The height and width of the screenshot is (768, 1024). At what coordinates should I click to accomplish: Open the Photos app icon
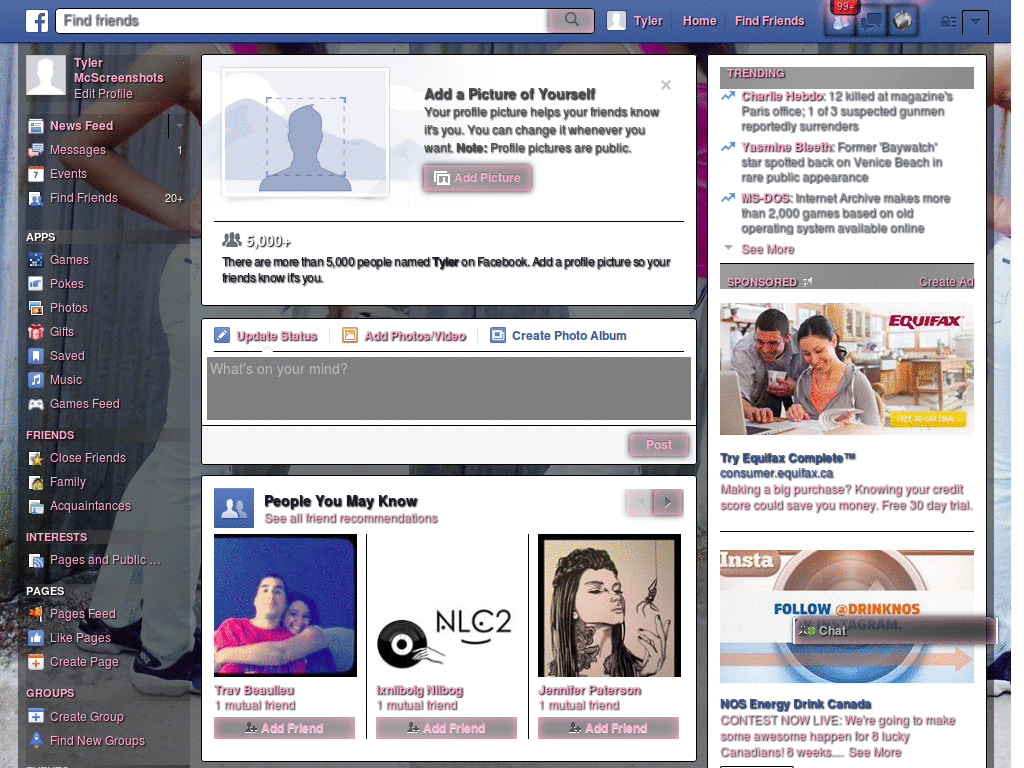(36, 308)
